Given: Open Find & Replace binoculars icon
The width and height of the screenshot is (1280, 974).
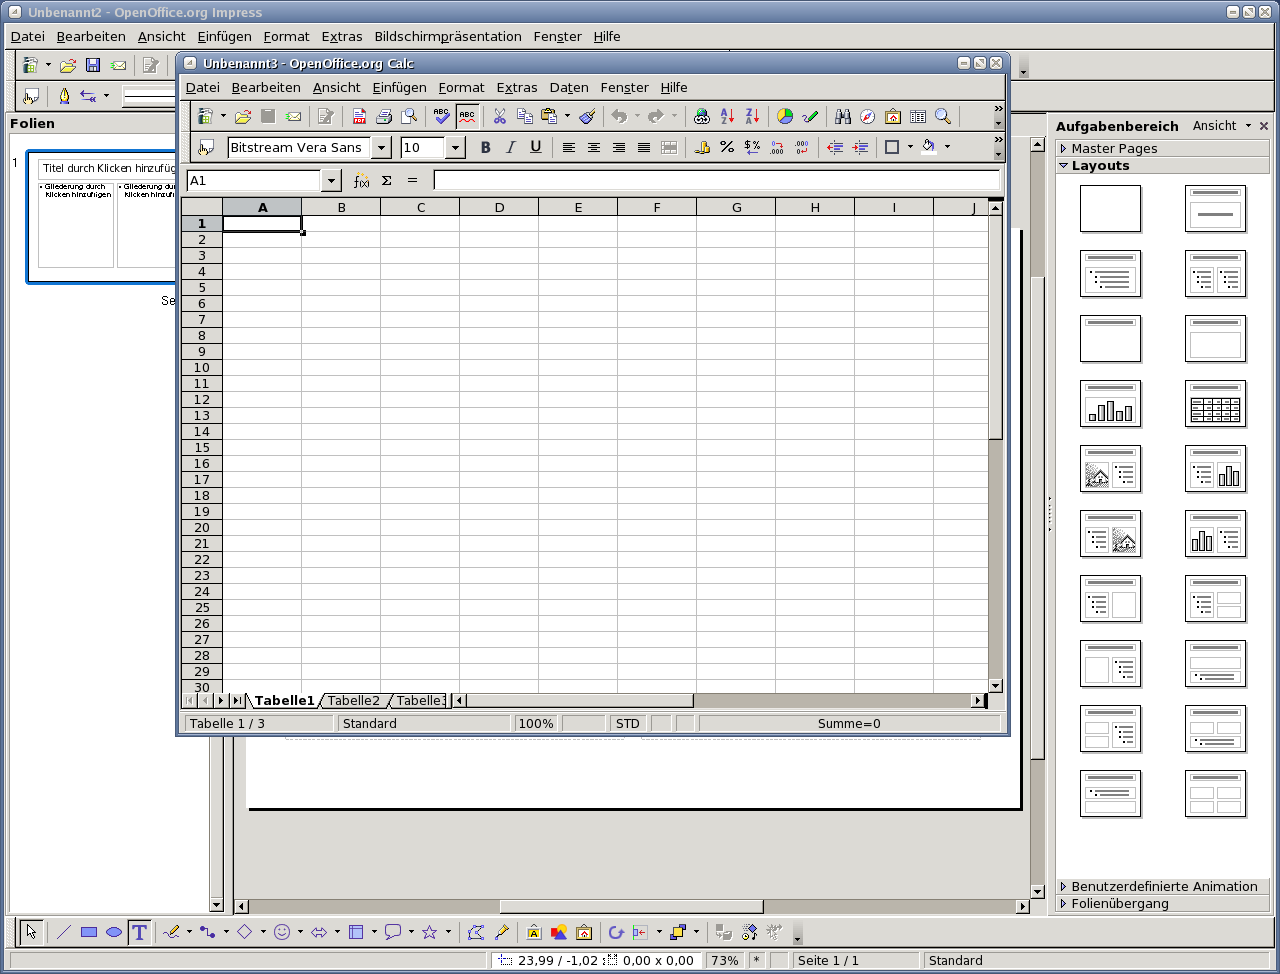Looking at the screenshot, I should [843, 116].
